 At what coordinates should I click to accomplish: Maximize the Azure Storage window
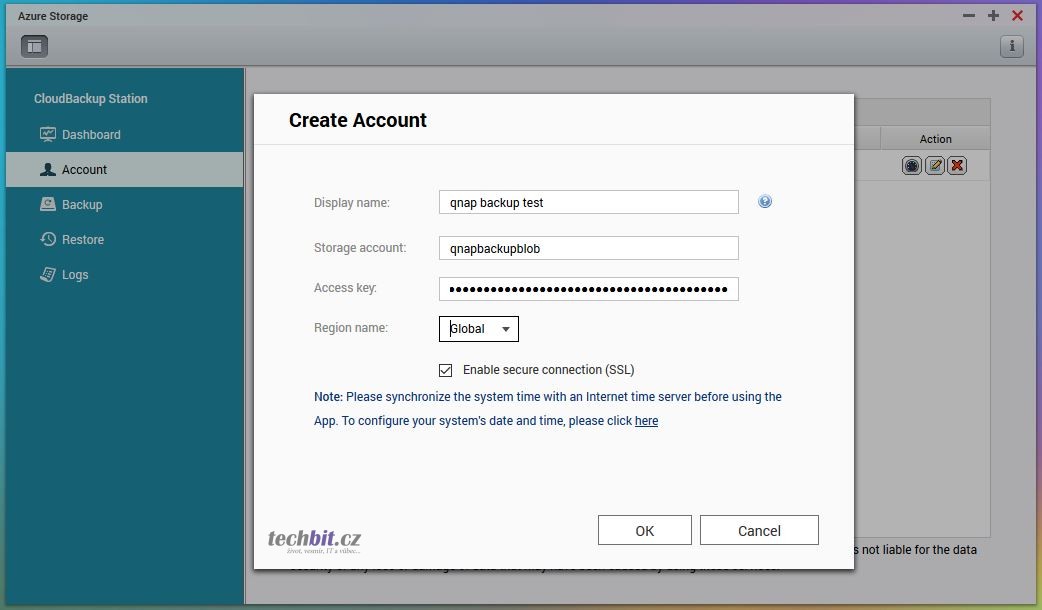pyautogui.click(x=993, y=16)
